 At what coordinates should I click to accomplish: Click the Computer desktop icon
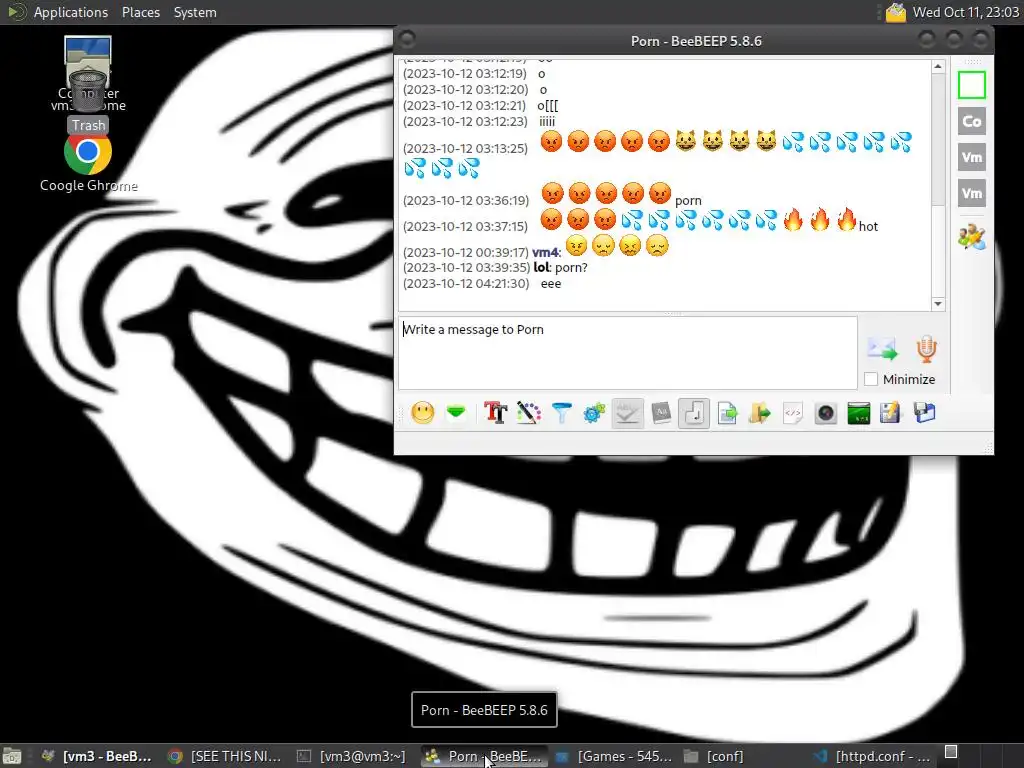click(88, 52)
